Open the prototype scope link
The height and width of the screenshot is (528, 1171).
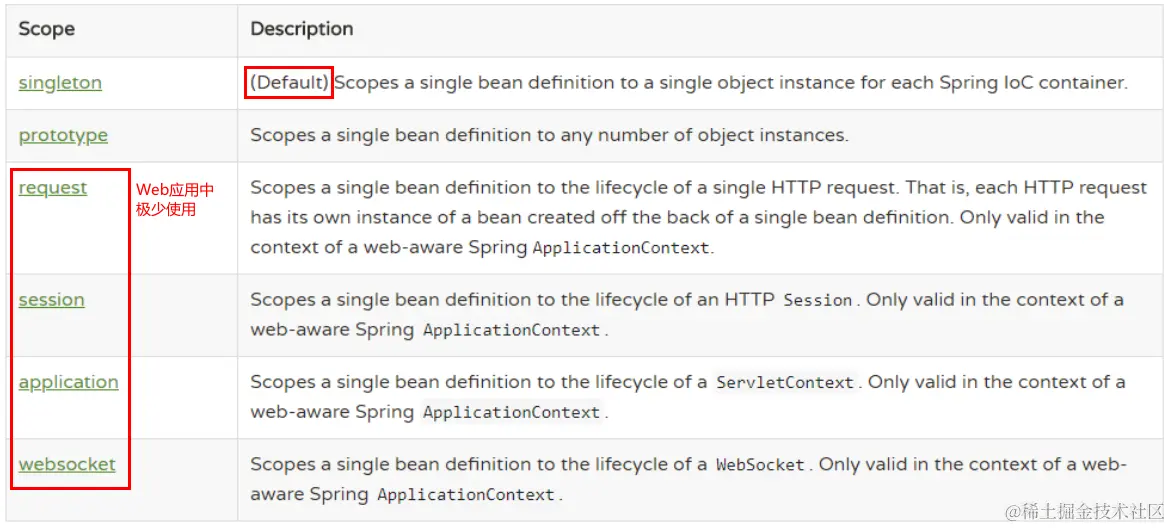coord(63,135)
